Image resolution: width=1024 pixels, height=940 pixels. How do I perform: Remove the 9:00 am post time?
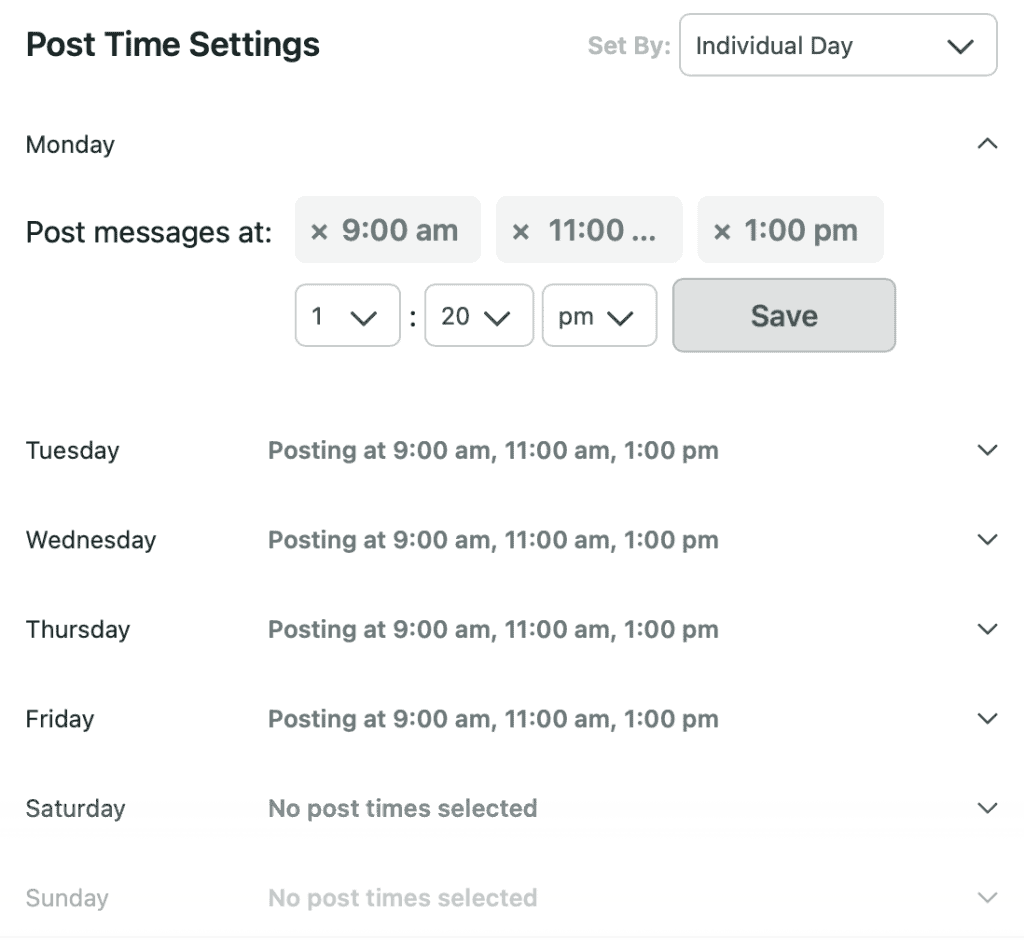pyautogui.click(x=322, y=230)
